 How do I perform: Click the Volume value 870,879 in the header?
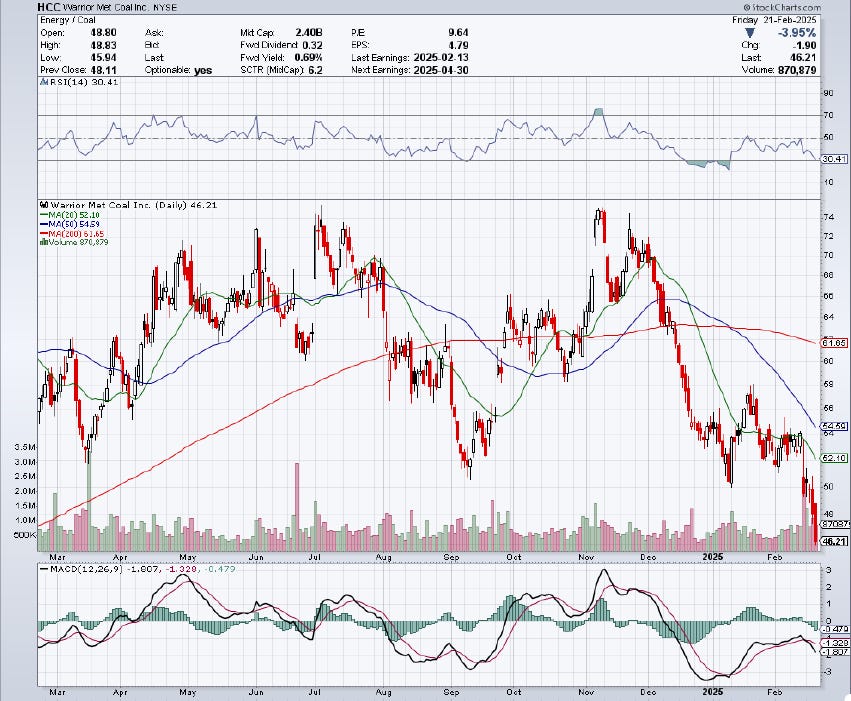[797, 70]
